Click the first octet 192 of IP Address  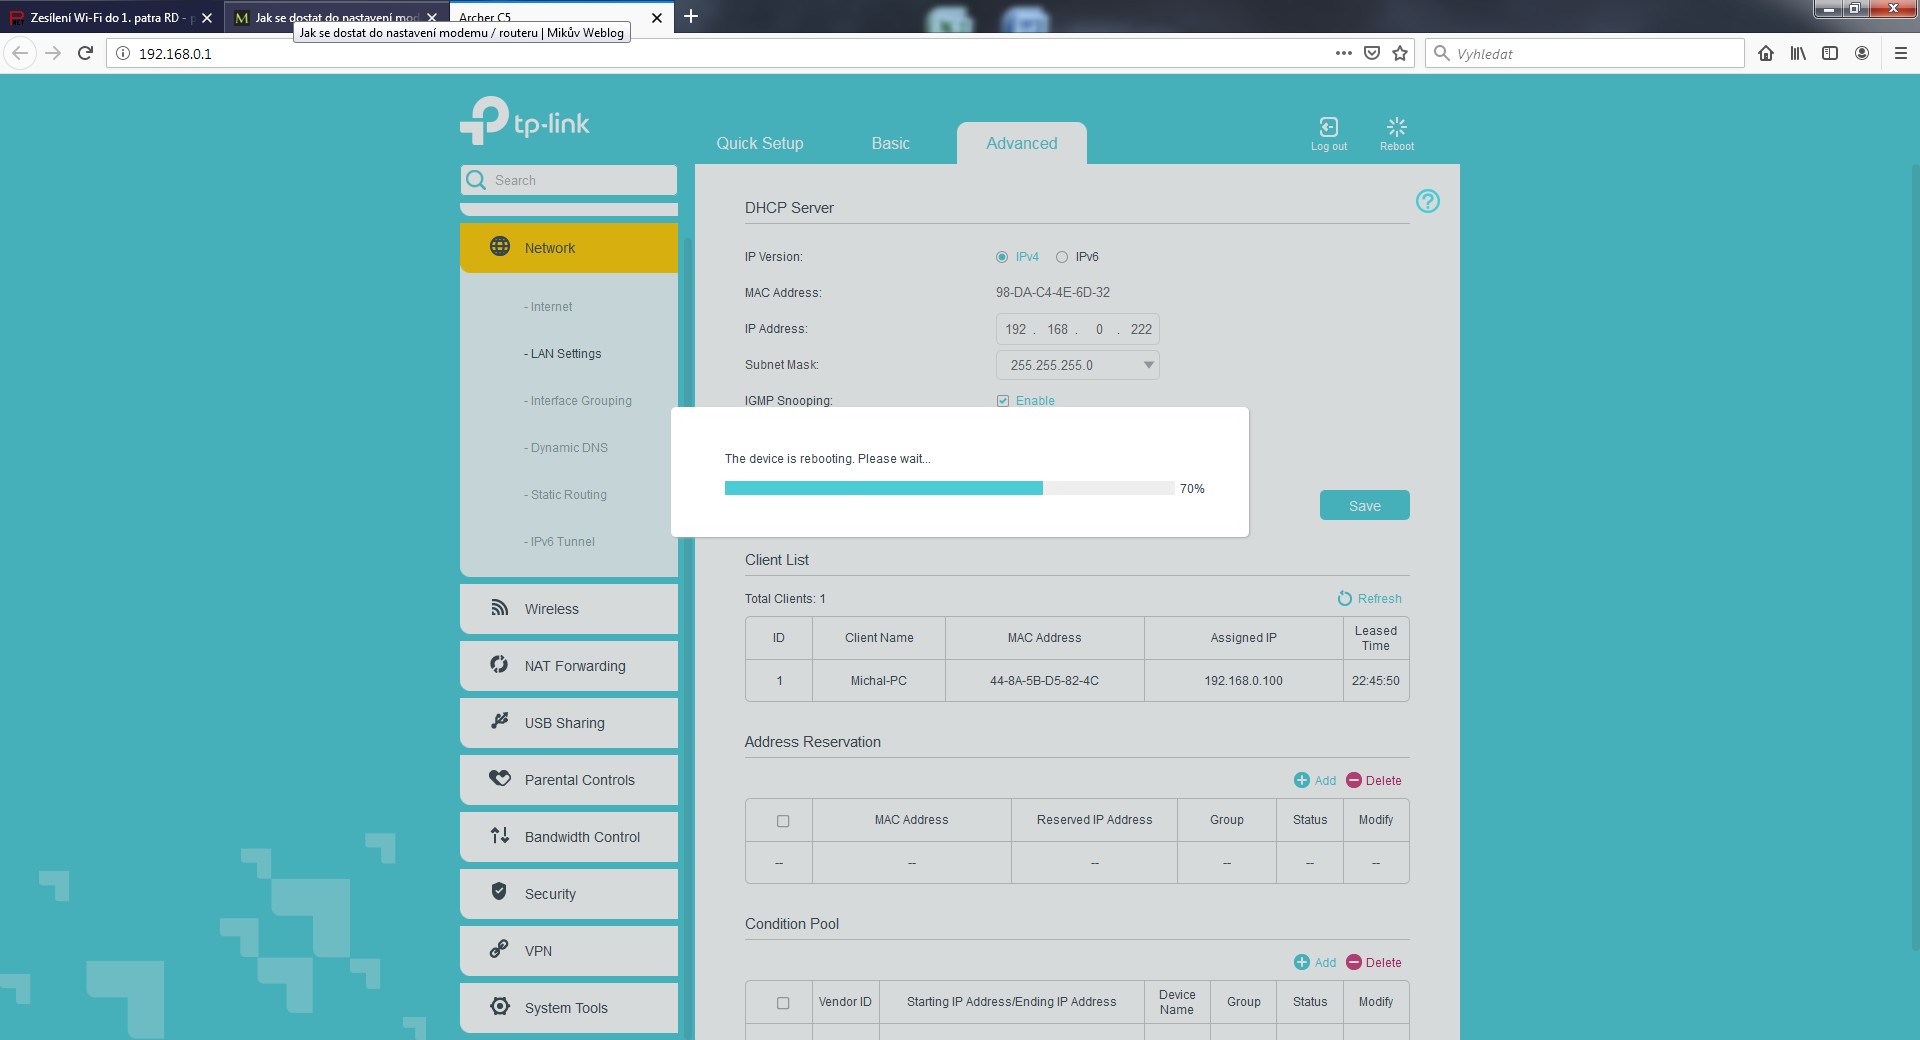click(1016, 329)
